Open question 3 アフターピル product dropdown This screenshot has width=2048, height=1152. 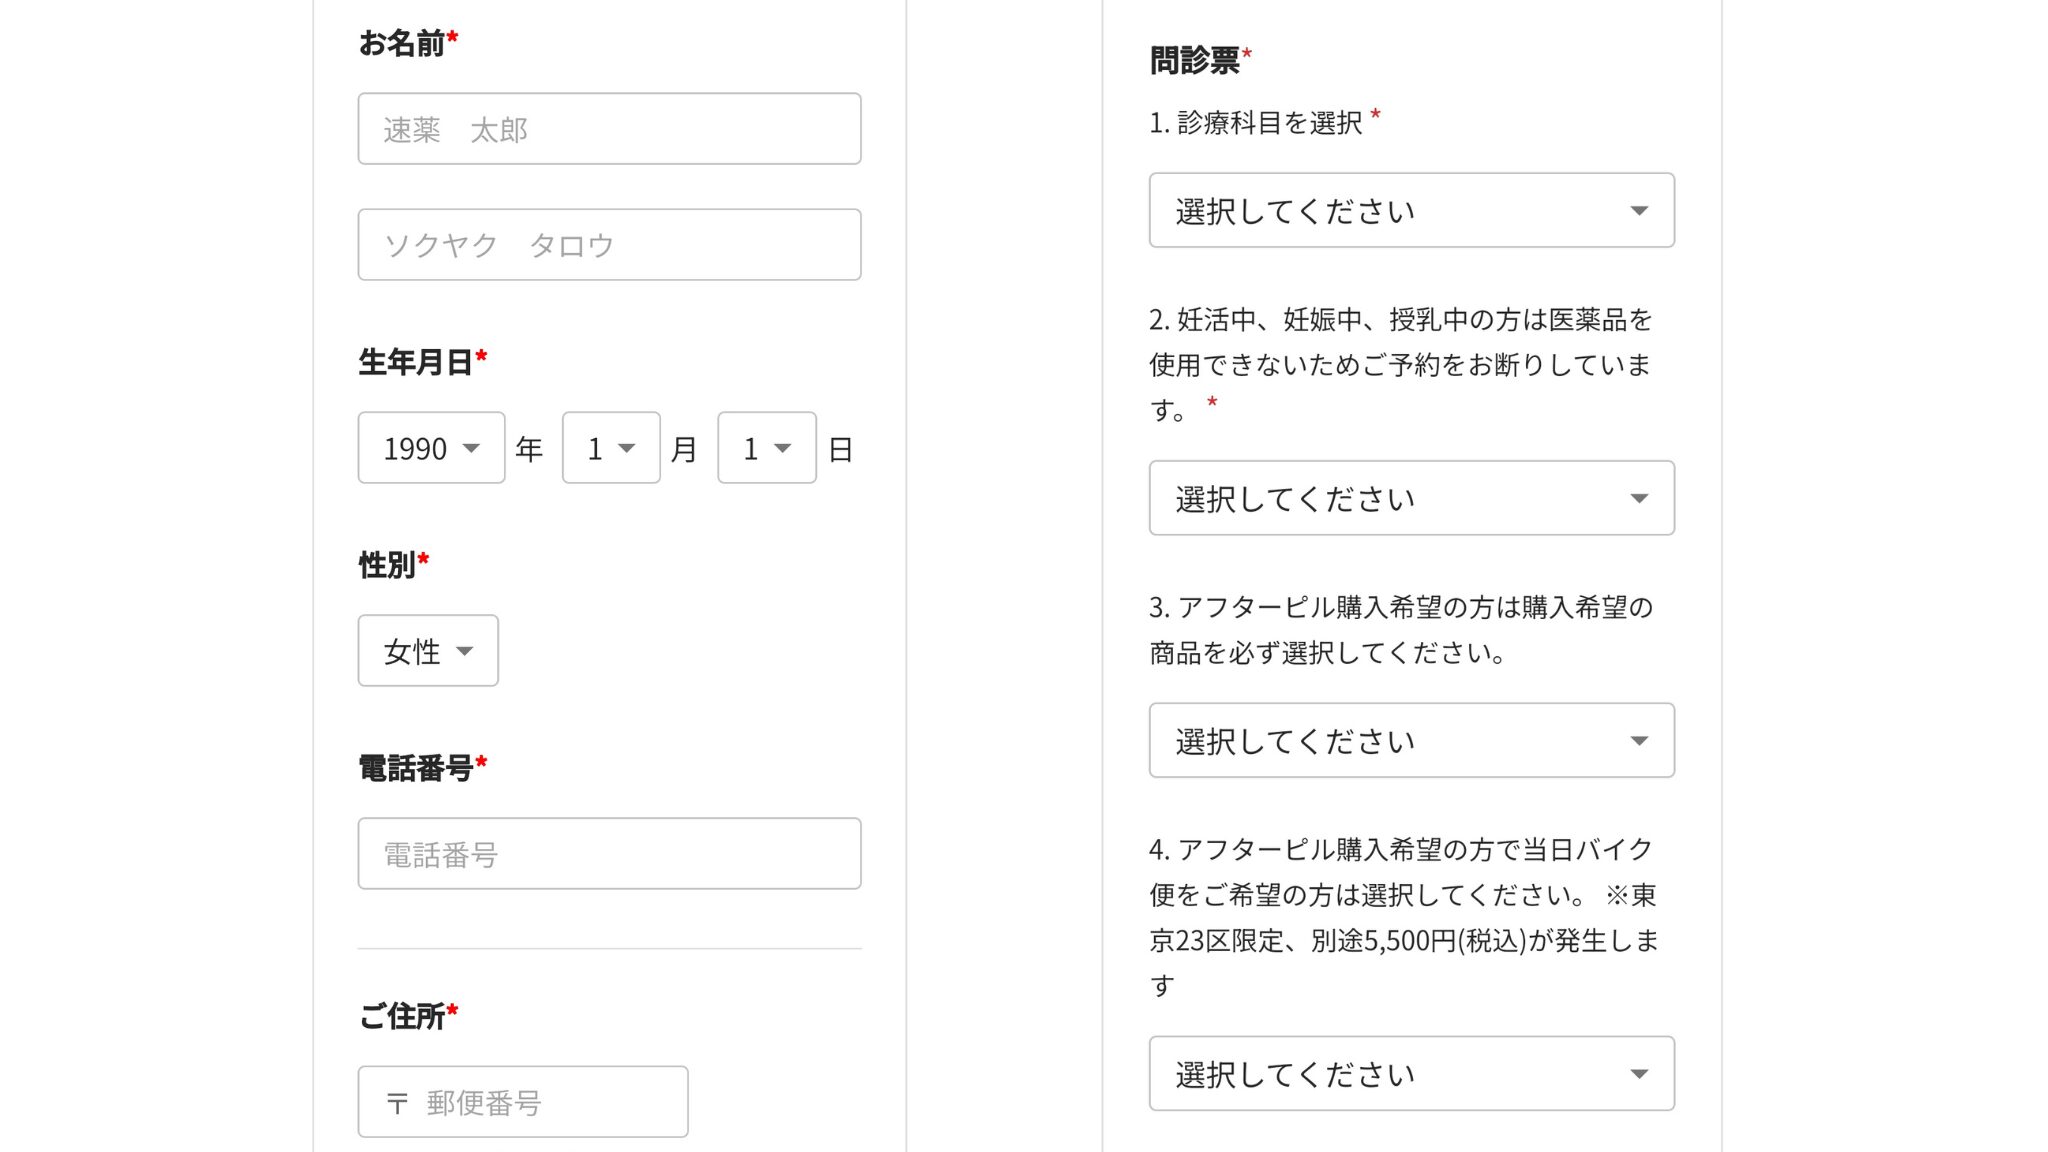[1411, 741]
